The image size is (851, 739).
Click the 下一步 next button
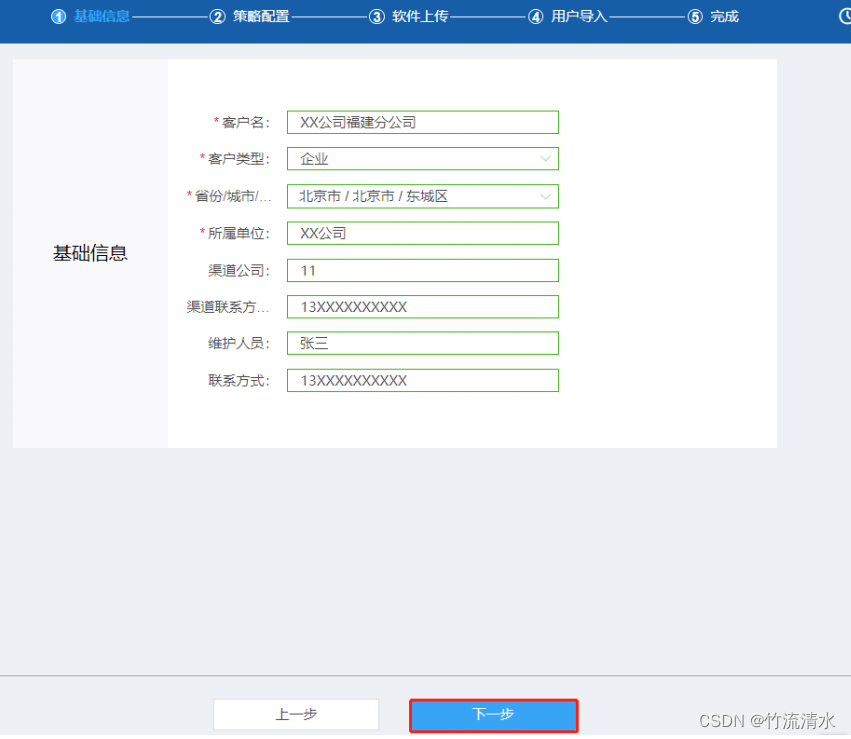point(493,715)
